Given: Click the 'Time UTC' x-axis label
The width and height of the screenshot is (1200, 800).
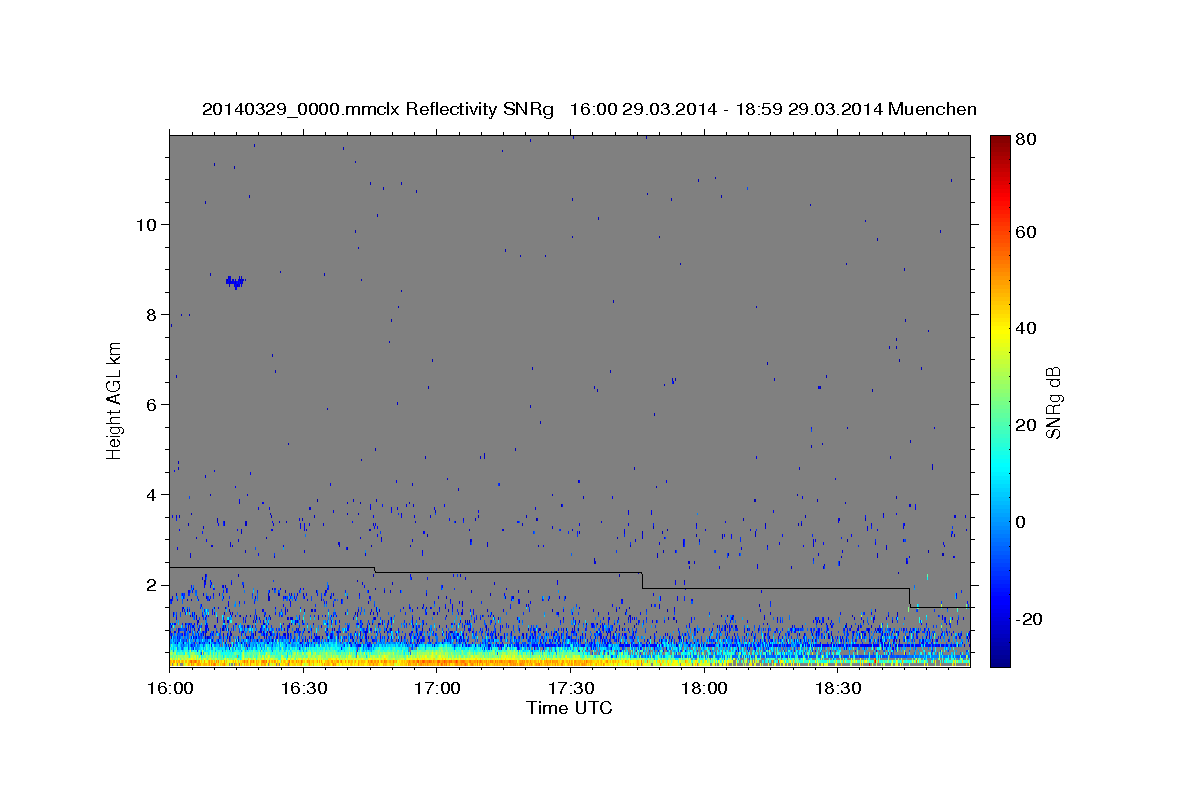Looking at the screenshot, I should 569,708.
